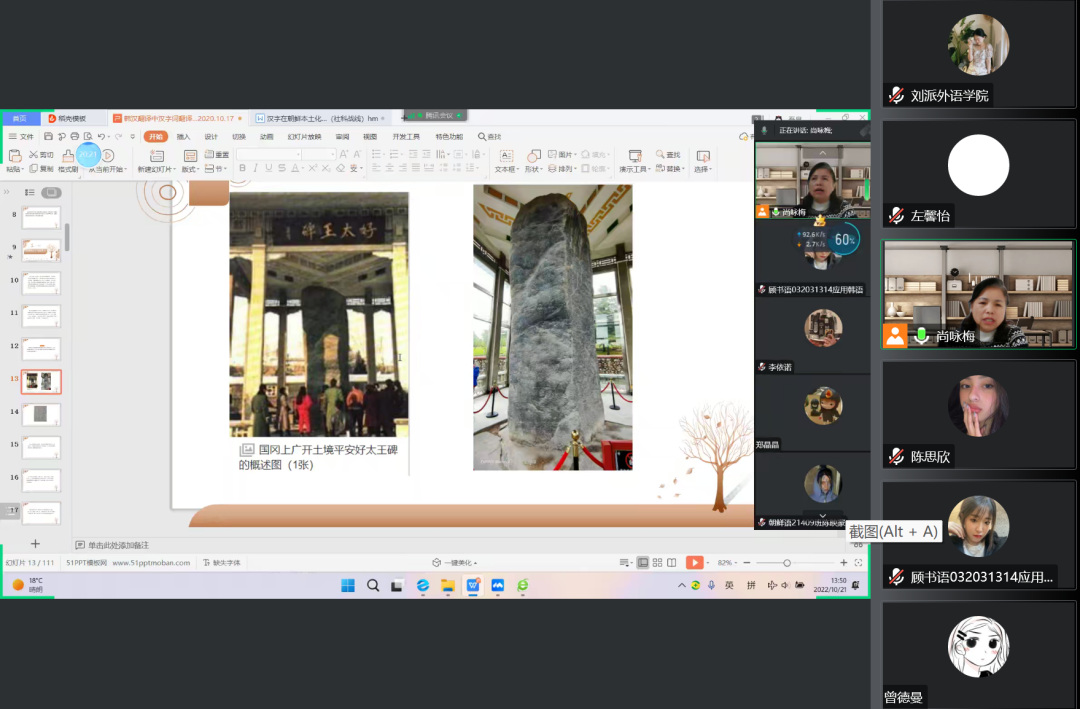Toggle italic text formatting
This screenshot has width=1080, height=709.
click(255, 169)
